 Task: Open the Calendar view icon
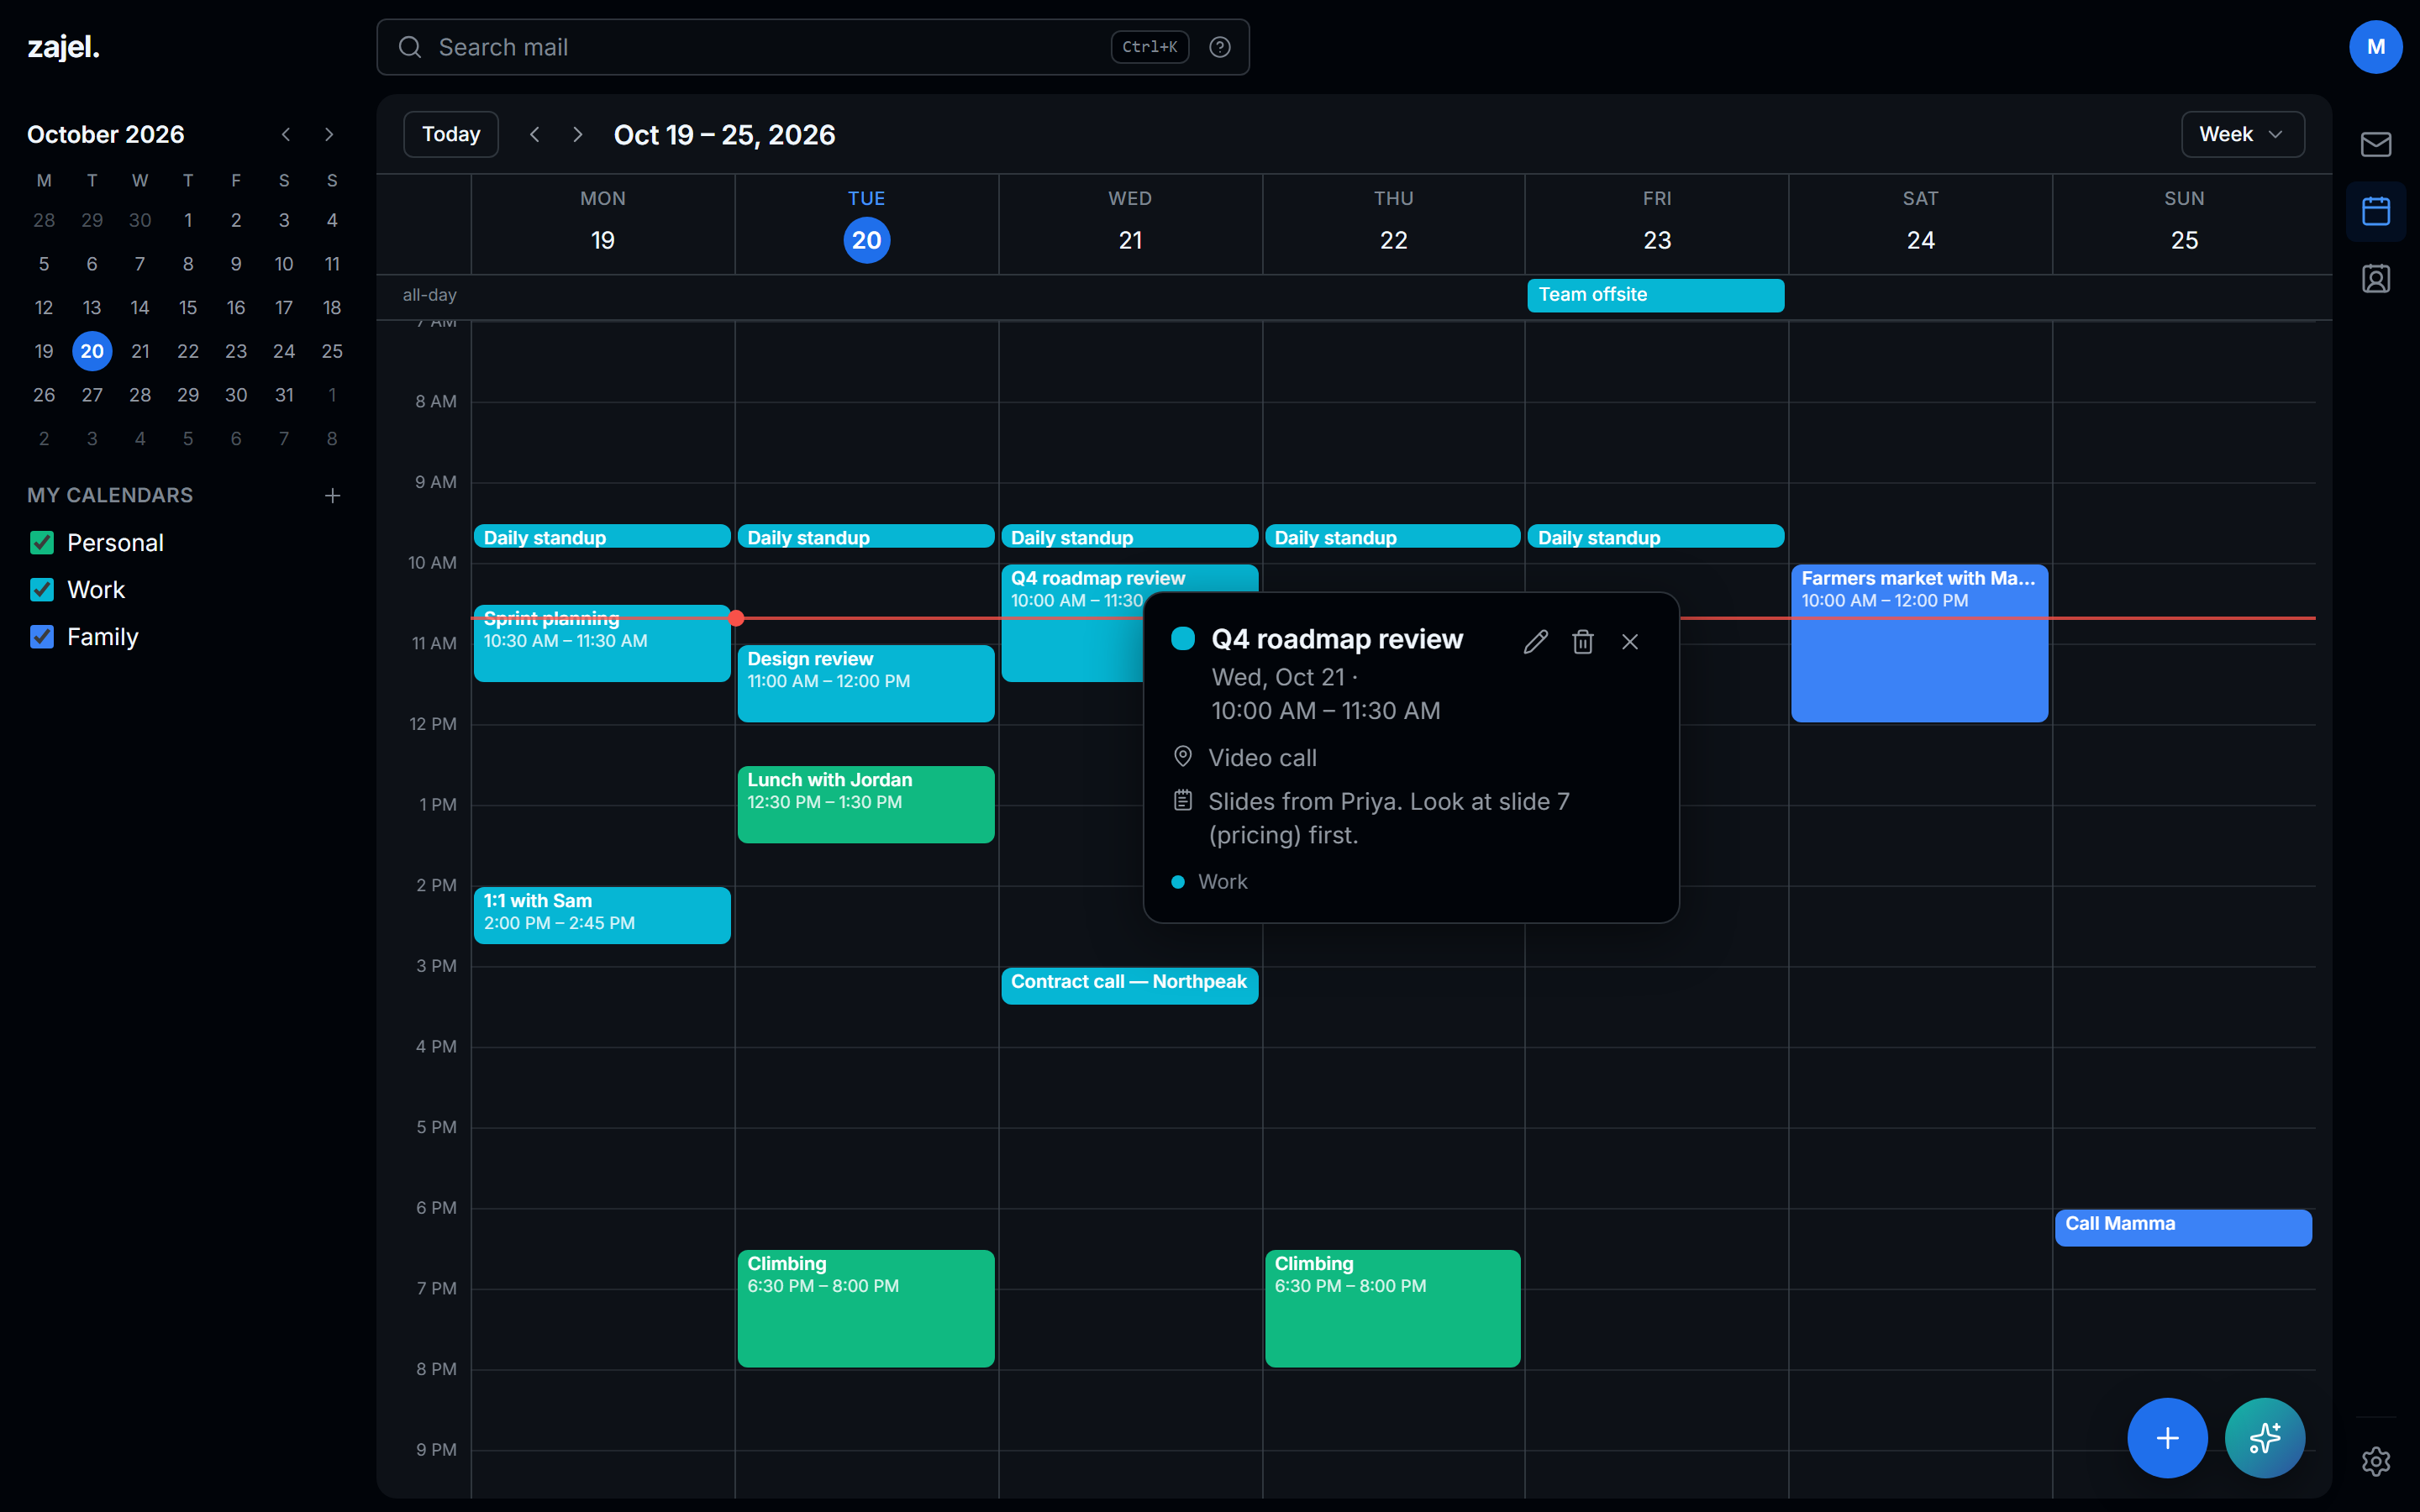pyautogui.click(x=2375, y=211)
